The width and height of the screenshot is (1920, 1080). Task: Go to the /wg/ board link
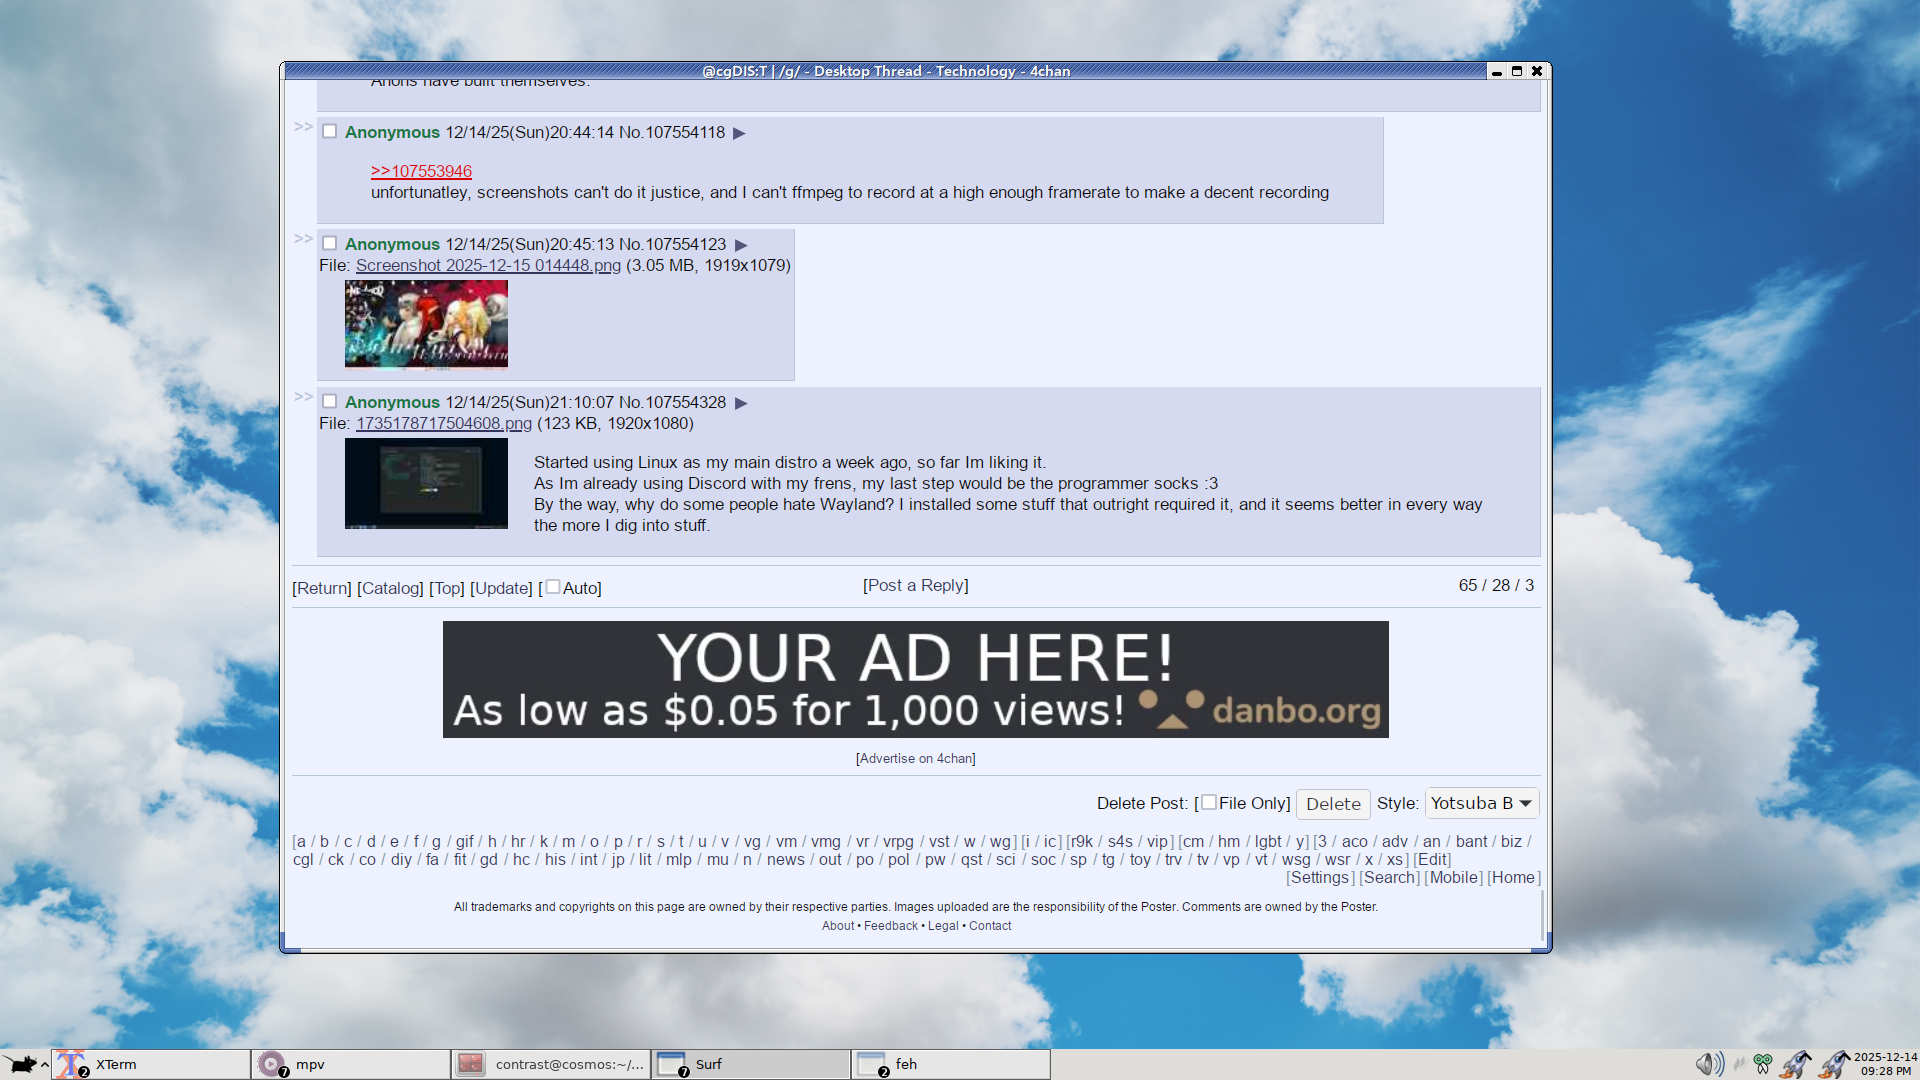click(x=1000, y=842)
